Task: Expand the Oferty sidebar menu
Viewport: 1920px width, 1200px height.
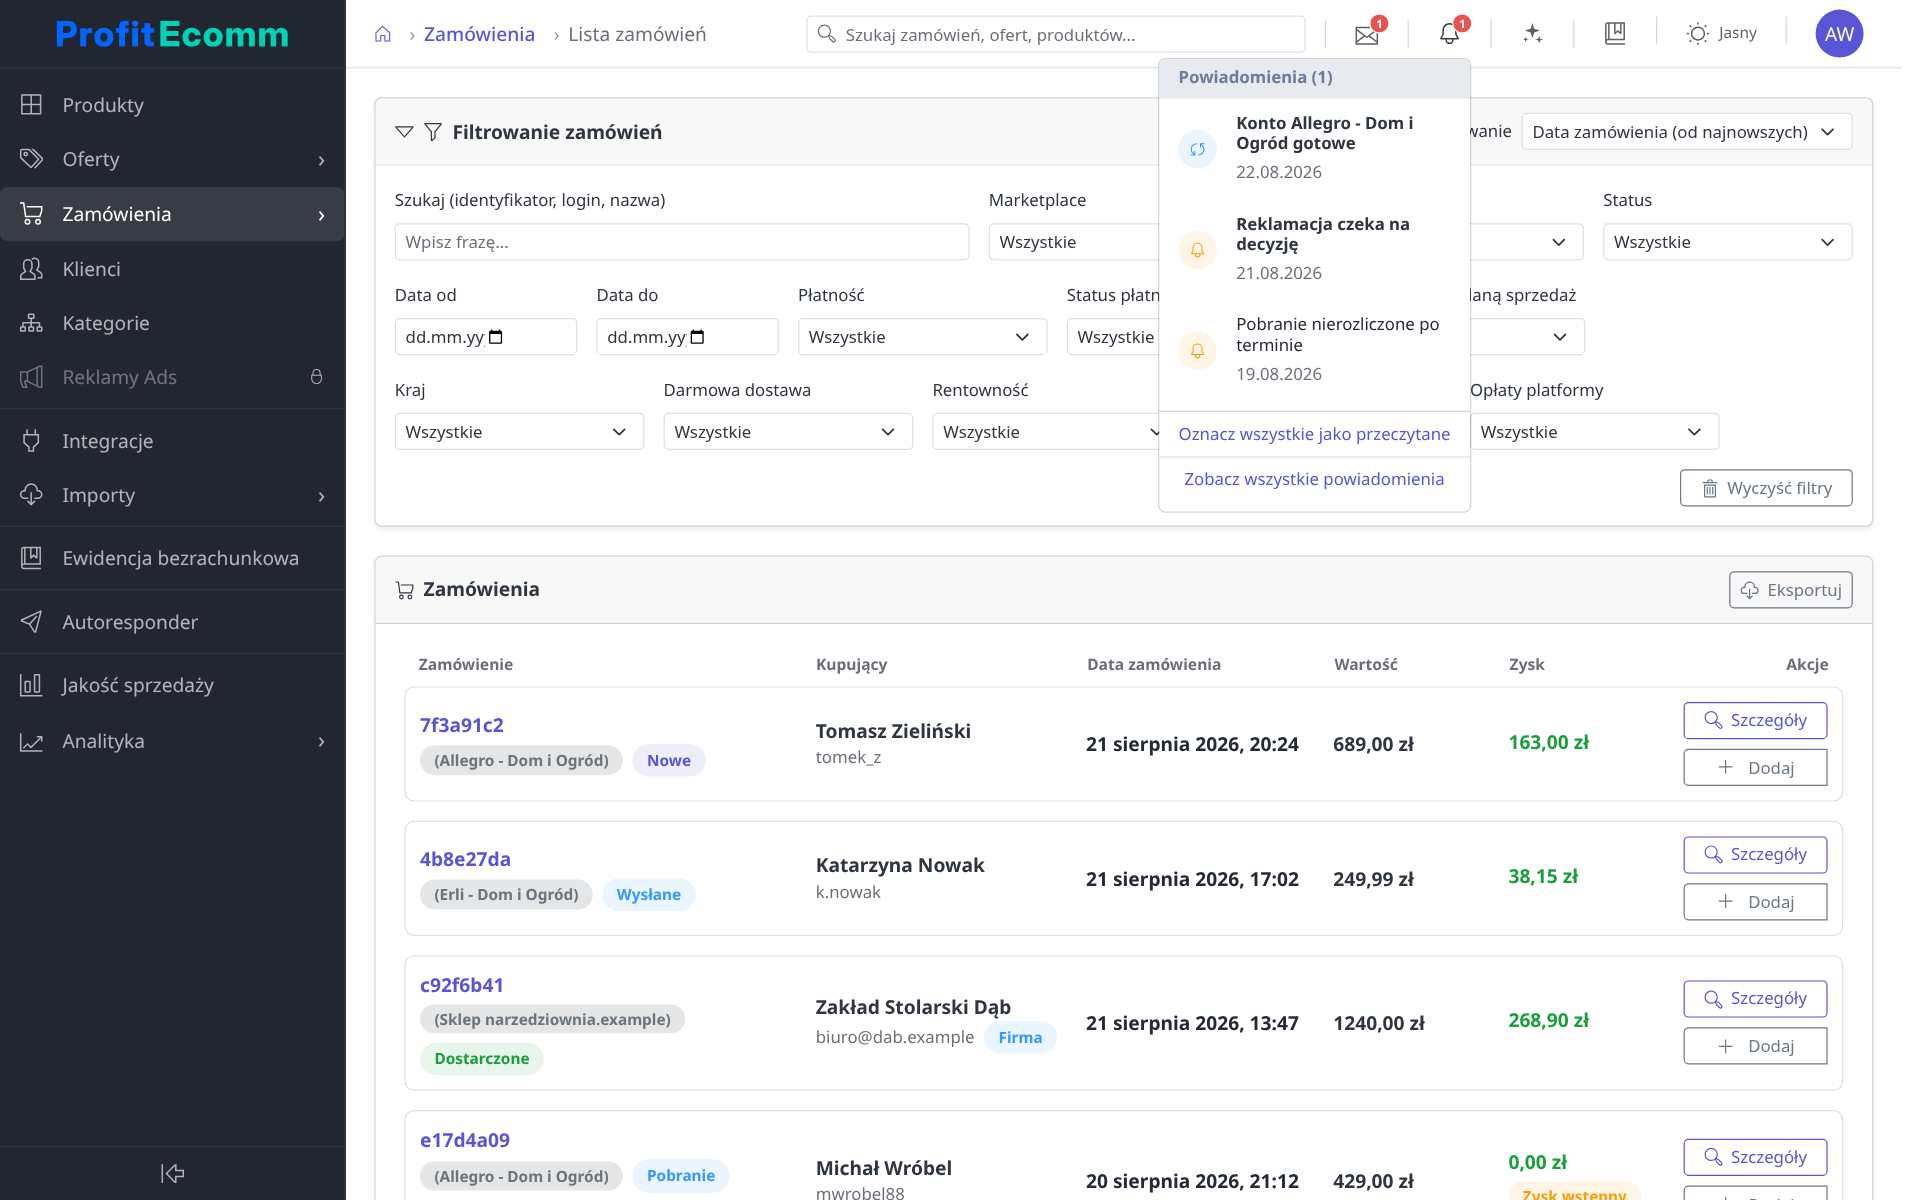Action: (x=172, y=159)
